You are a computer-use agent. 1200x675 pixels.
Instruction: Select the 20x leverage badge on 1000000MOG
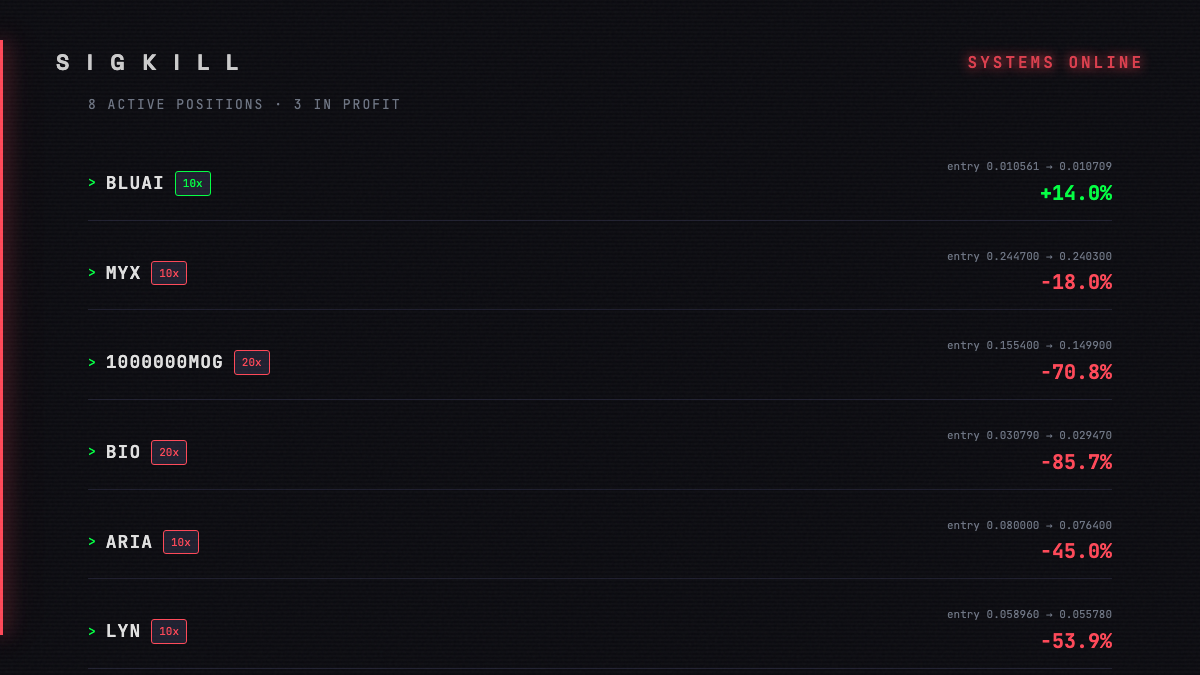point(252,362)
